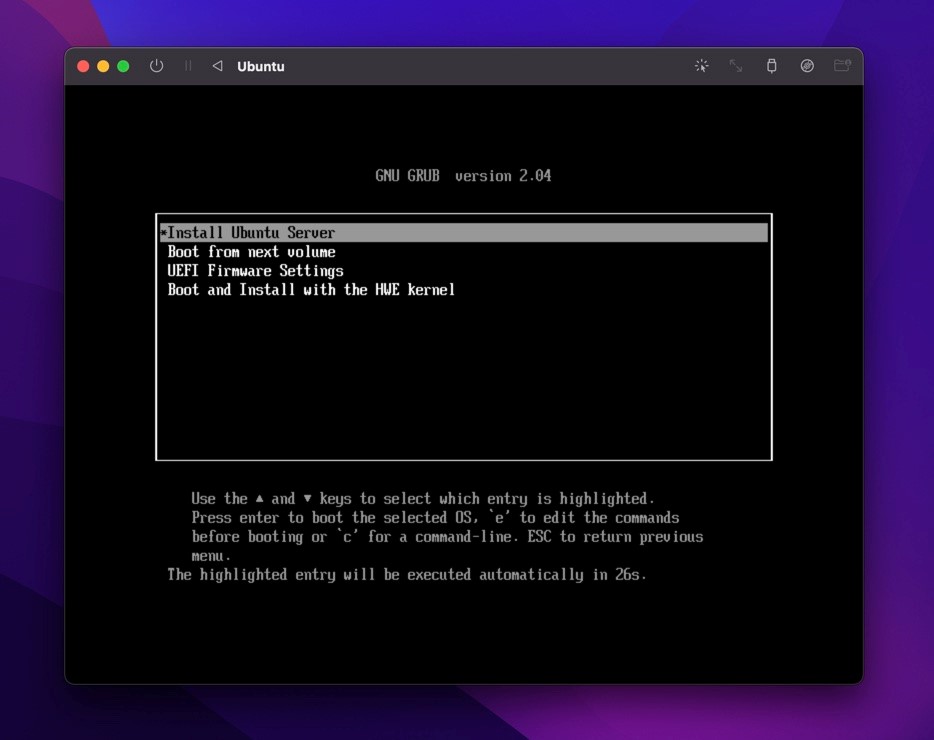Restart the VM with the triangle icon
This screenshot has height=740, width=934.
pos(217,66)
